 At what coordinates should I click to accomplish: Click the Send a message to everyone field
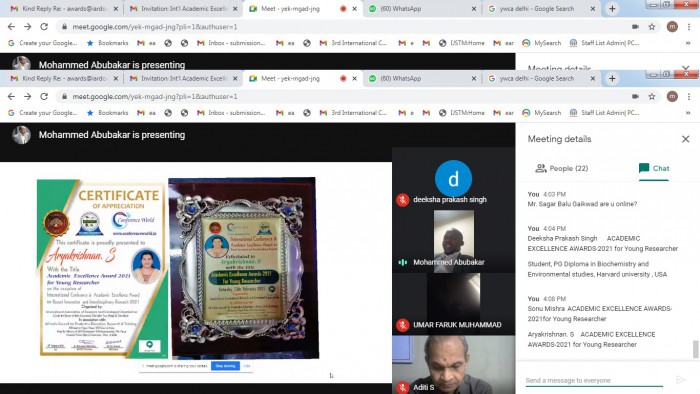click(594, 380)
